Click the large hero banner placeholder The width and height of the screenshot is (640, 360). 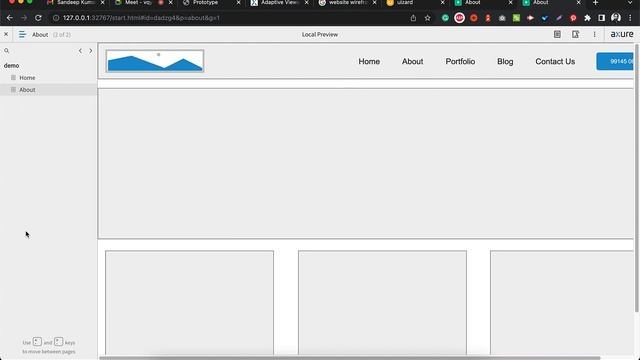pyautogui.click(x=366, y=163)
